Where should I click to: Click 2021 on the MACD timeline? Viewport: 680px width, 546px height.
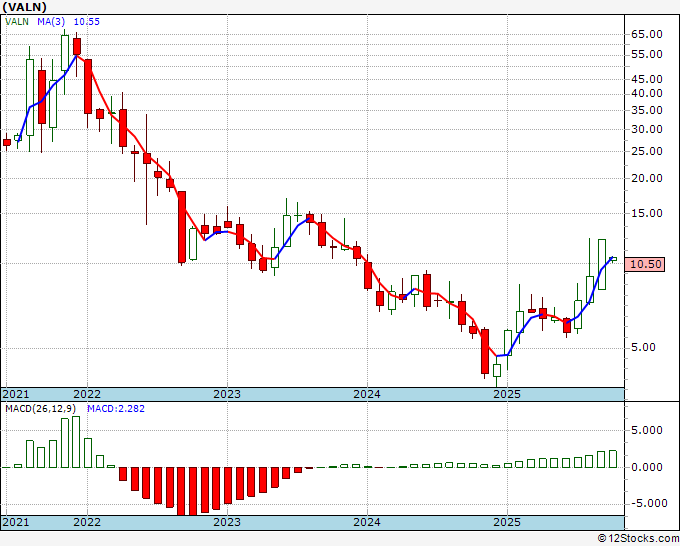click(x=16, y=522)
